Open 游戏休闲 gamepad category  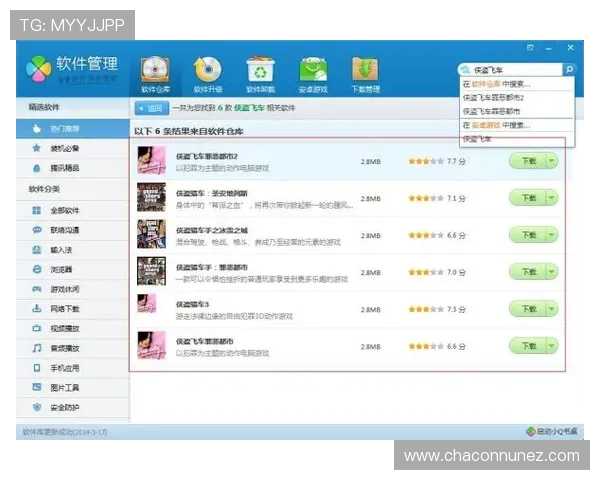[73, 289]
